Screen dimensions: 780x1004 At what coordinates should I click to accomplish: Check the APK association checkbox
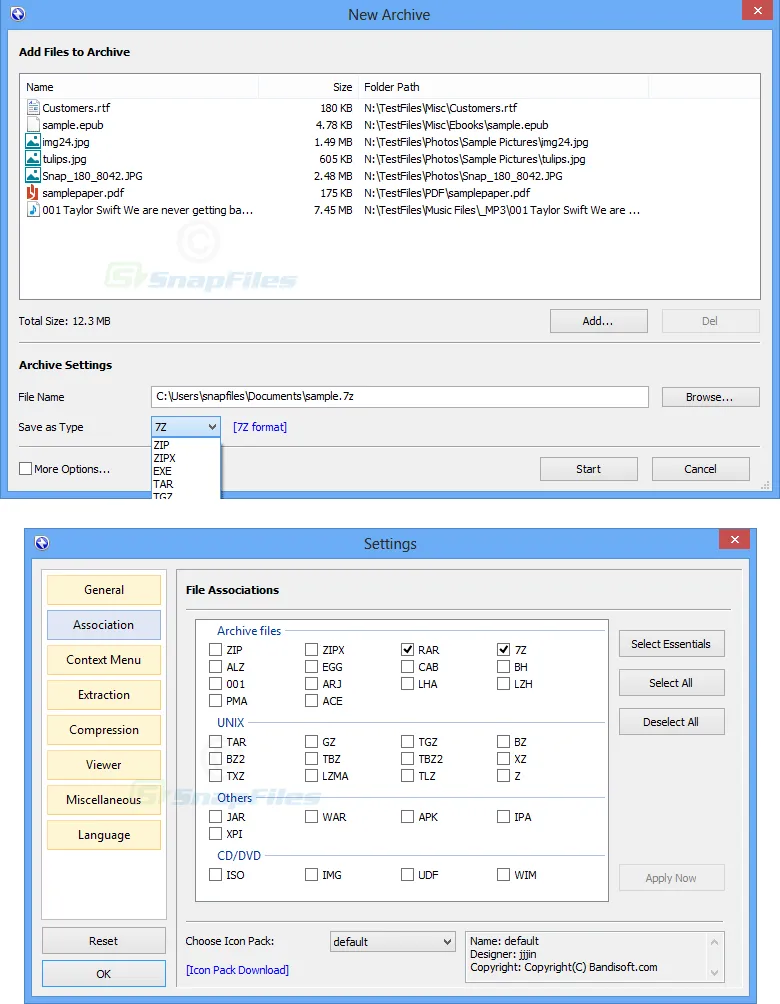pyautogui.click(x=407, y=816)
